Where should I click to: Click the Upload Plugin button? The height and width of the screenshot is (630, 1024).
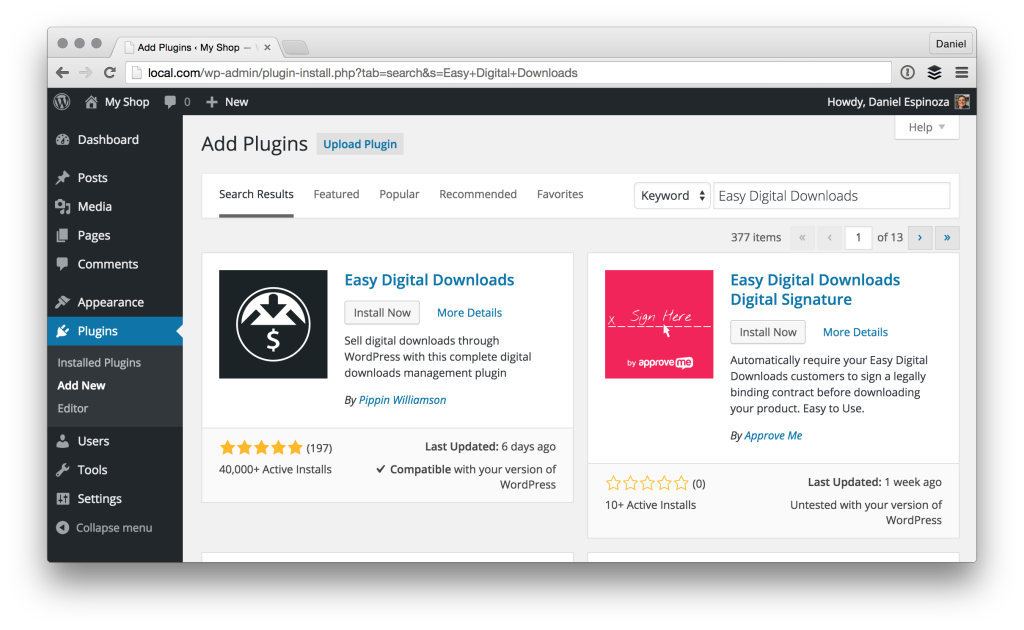point(360,144)
